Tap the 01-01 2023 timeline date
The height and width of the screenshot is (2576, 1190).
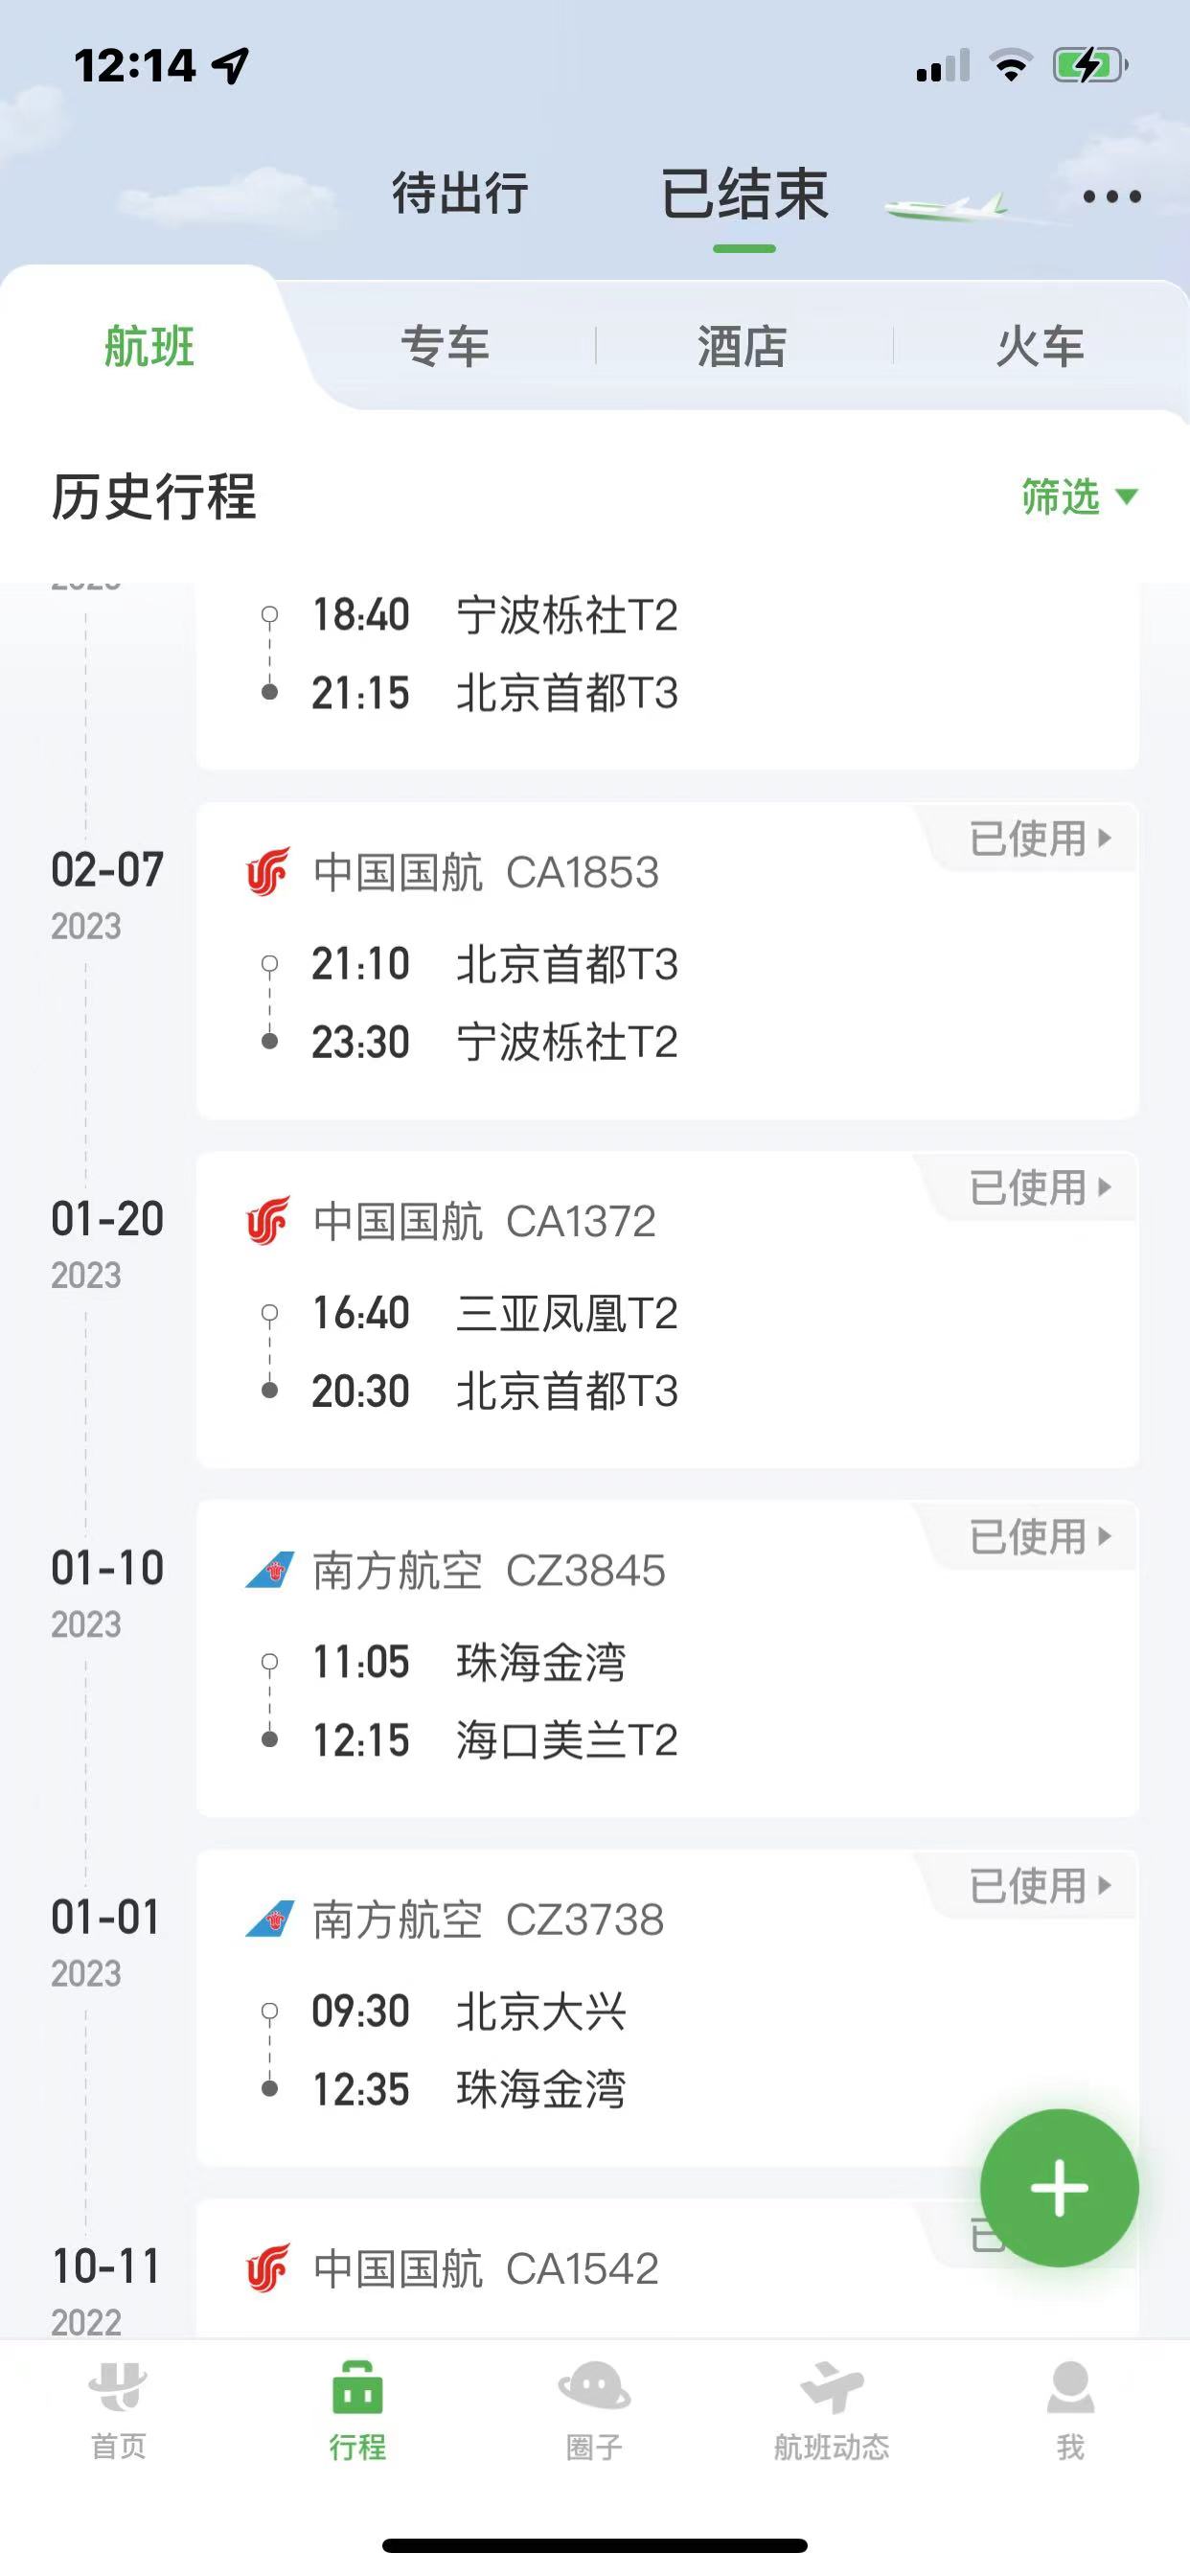click(x=106, y=1938)
